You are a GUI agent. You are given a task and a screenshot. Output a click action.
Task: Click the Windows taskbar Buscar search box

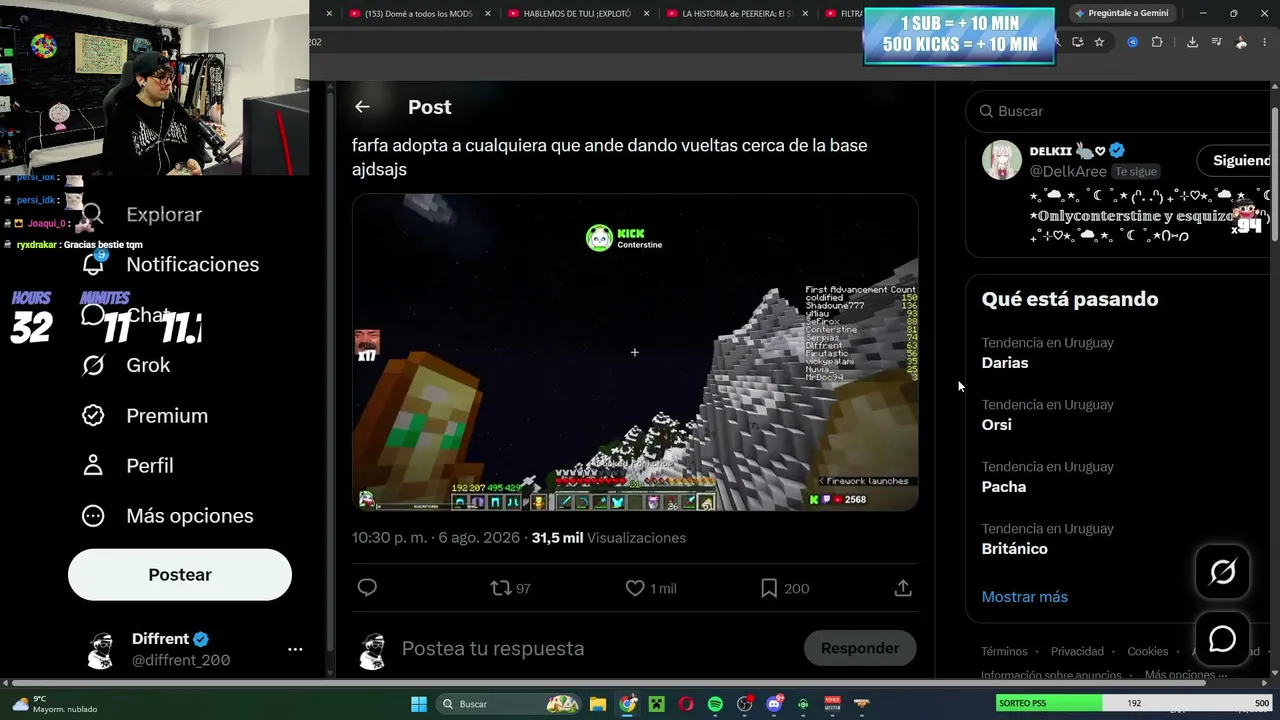coord(509,704)
